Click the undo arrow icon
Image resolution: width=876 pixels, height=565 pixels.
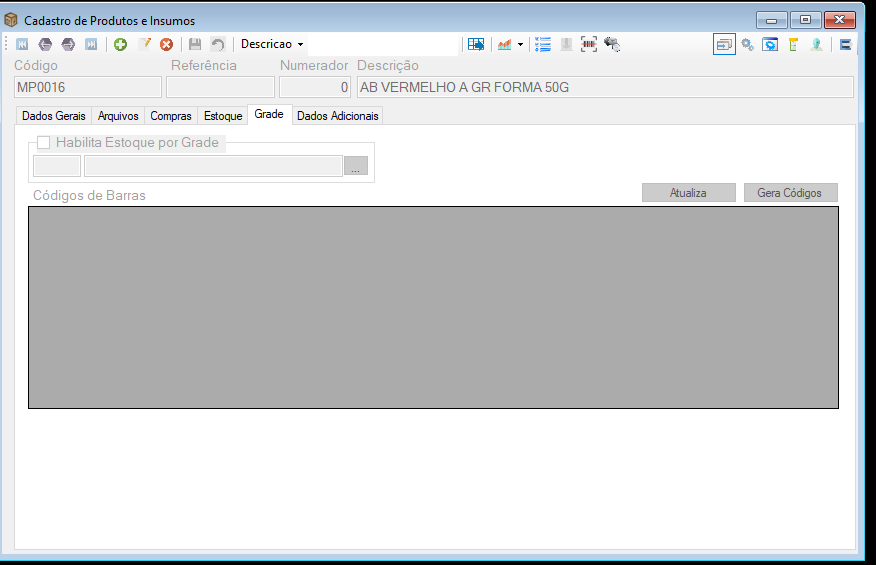pyautogui.click(x=217, y=44)
